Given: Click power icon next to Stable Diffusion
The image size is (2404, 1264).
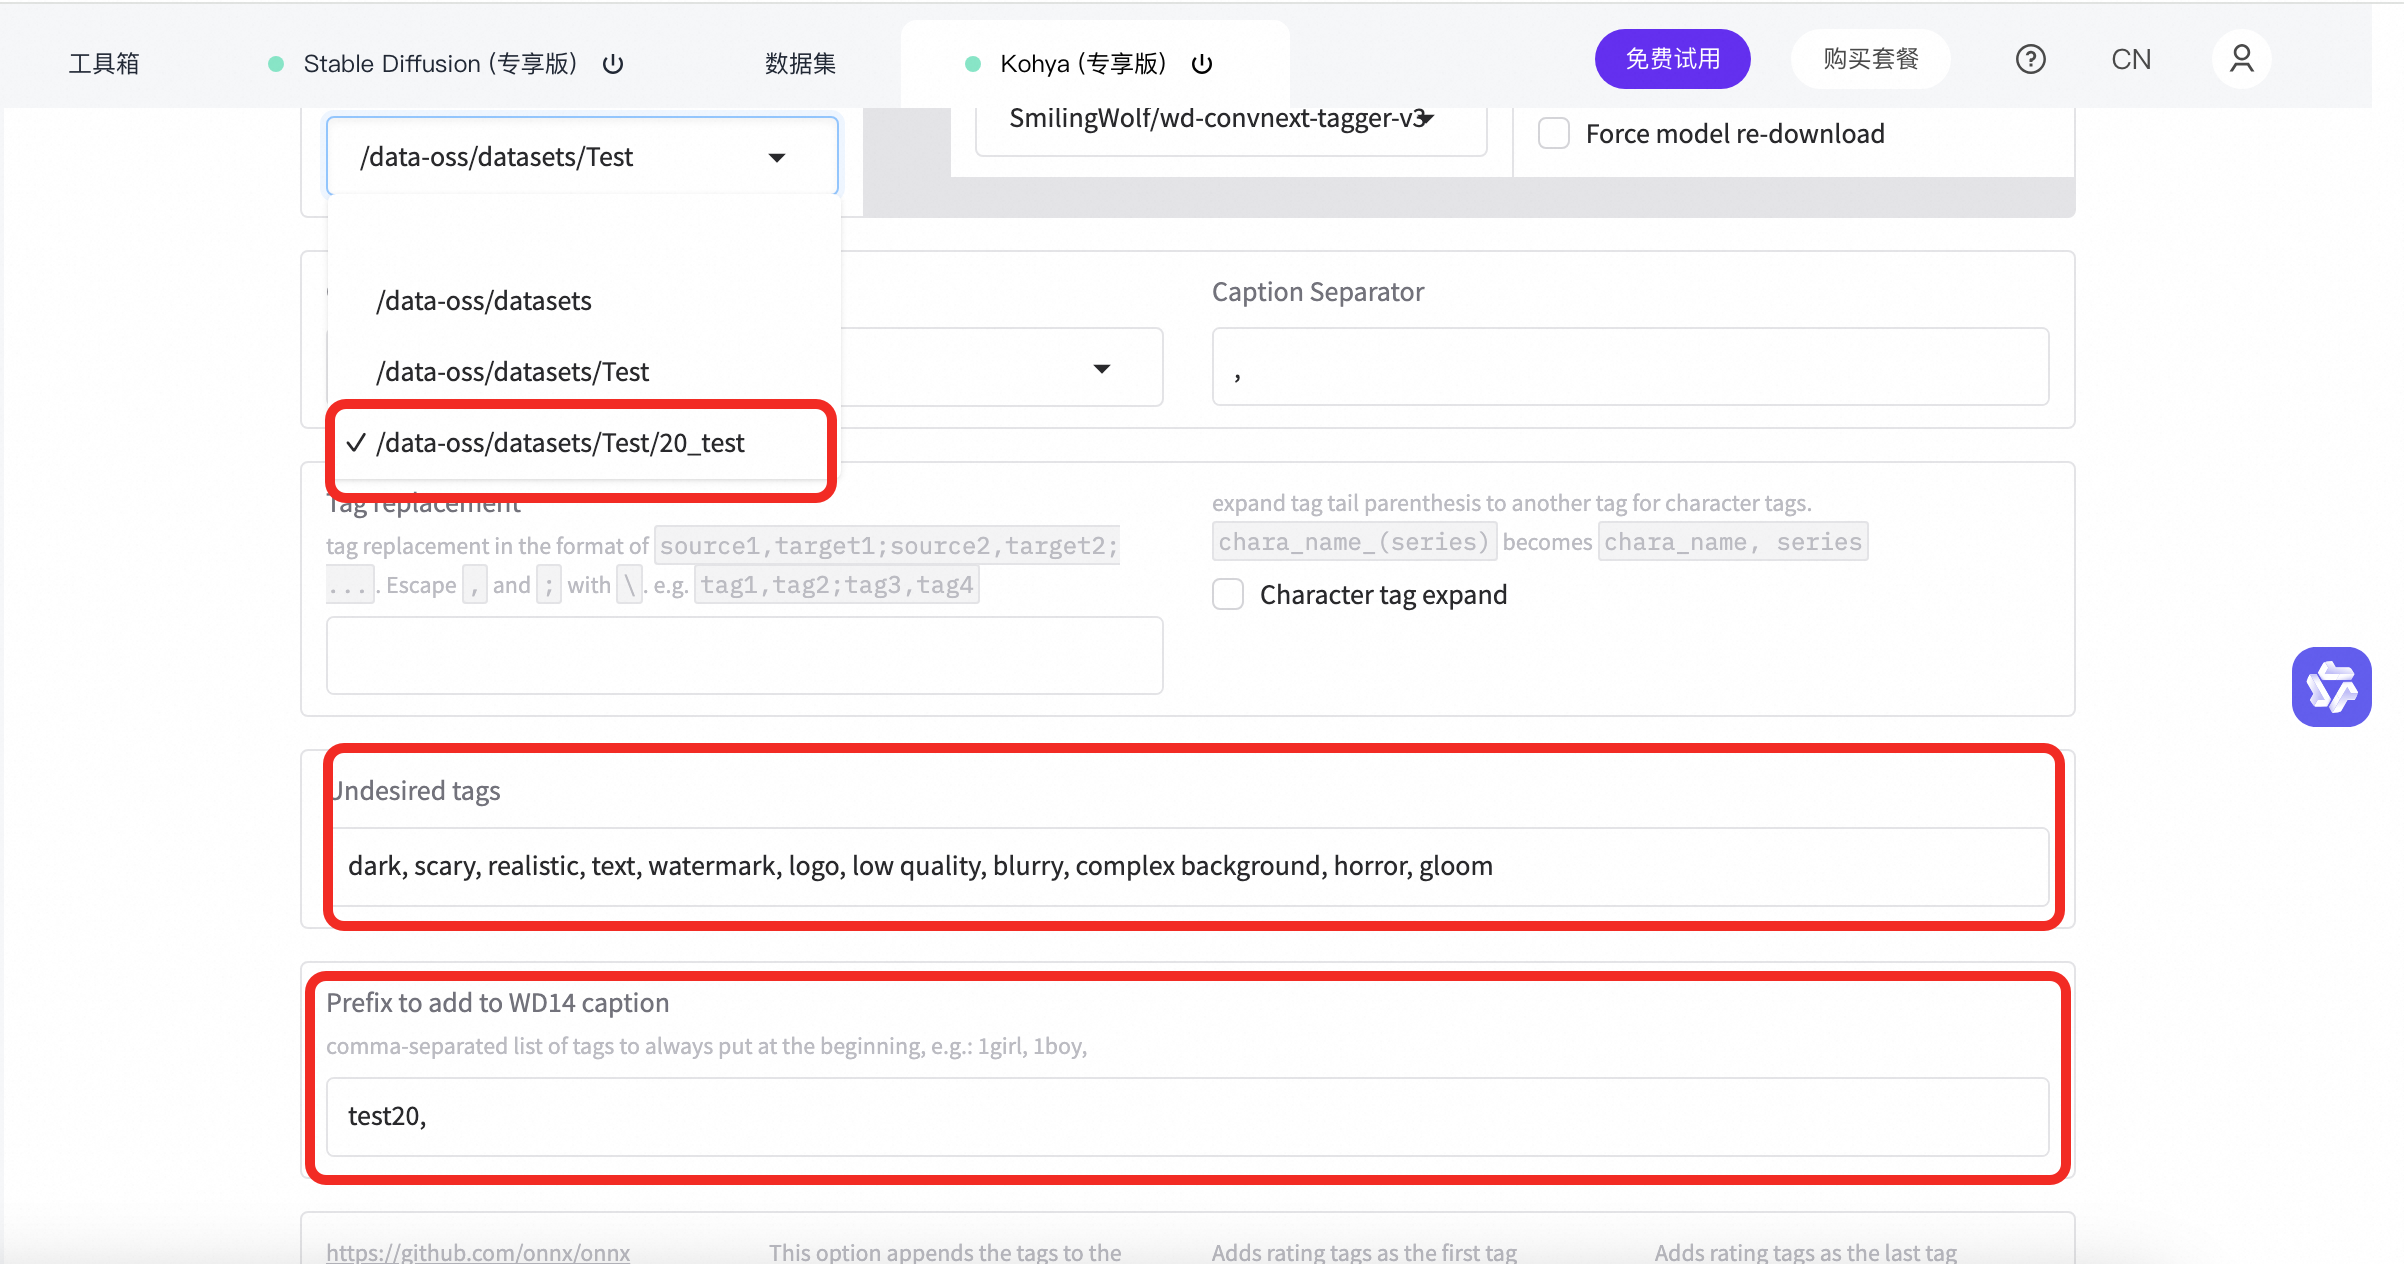Looking at the screenshot, I should pos(613,64).
